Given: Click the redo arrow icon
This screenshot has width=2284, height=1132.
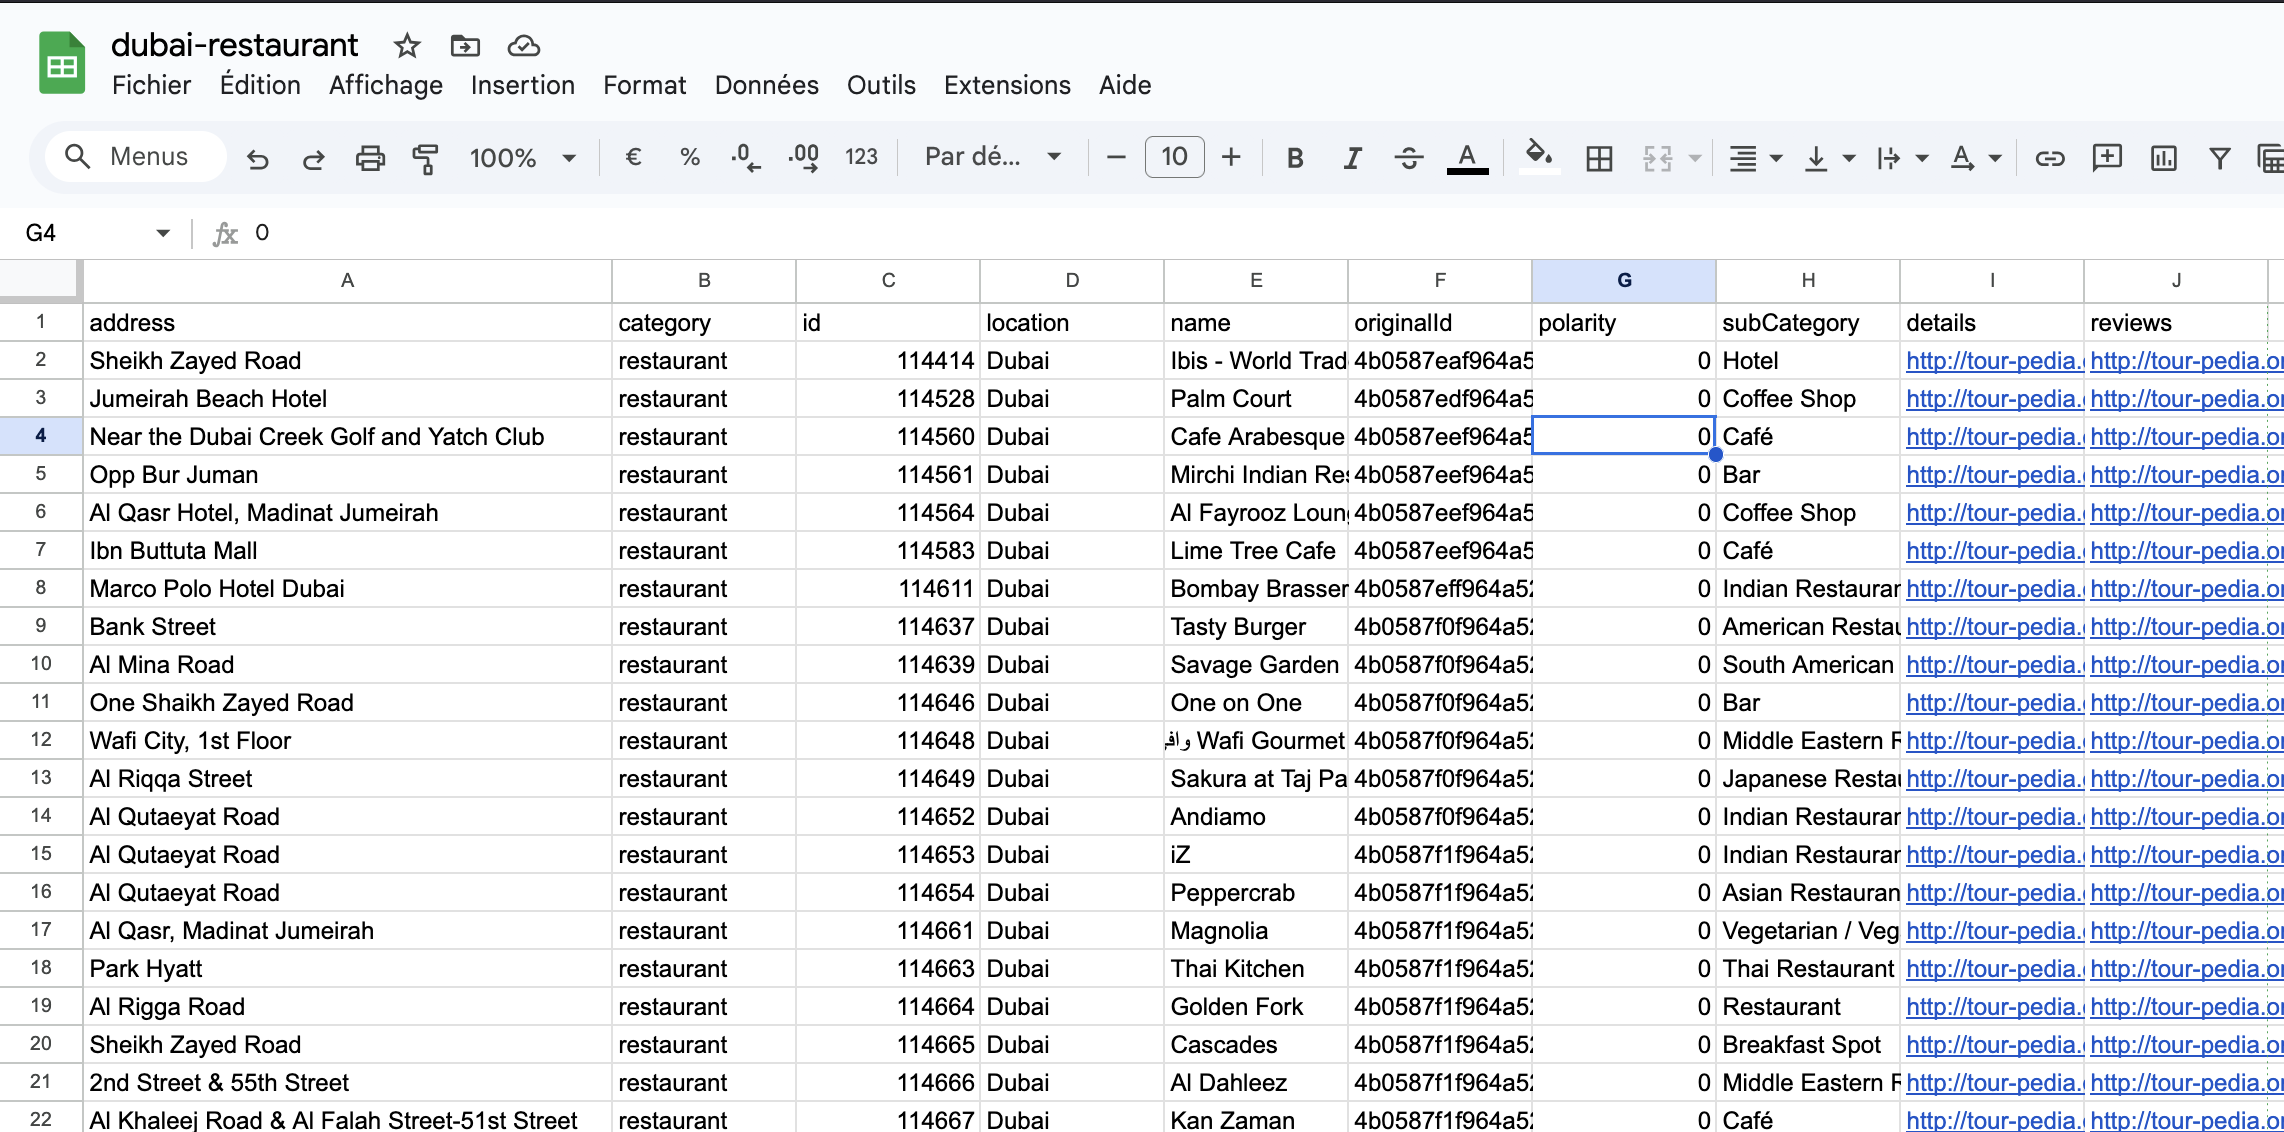Looking at the screenshot, I should pos(314,158).
